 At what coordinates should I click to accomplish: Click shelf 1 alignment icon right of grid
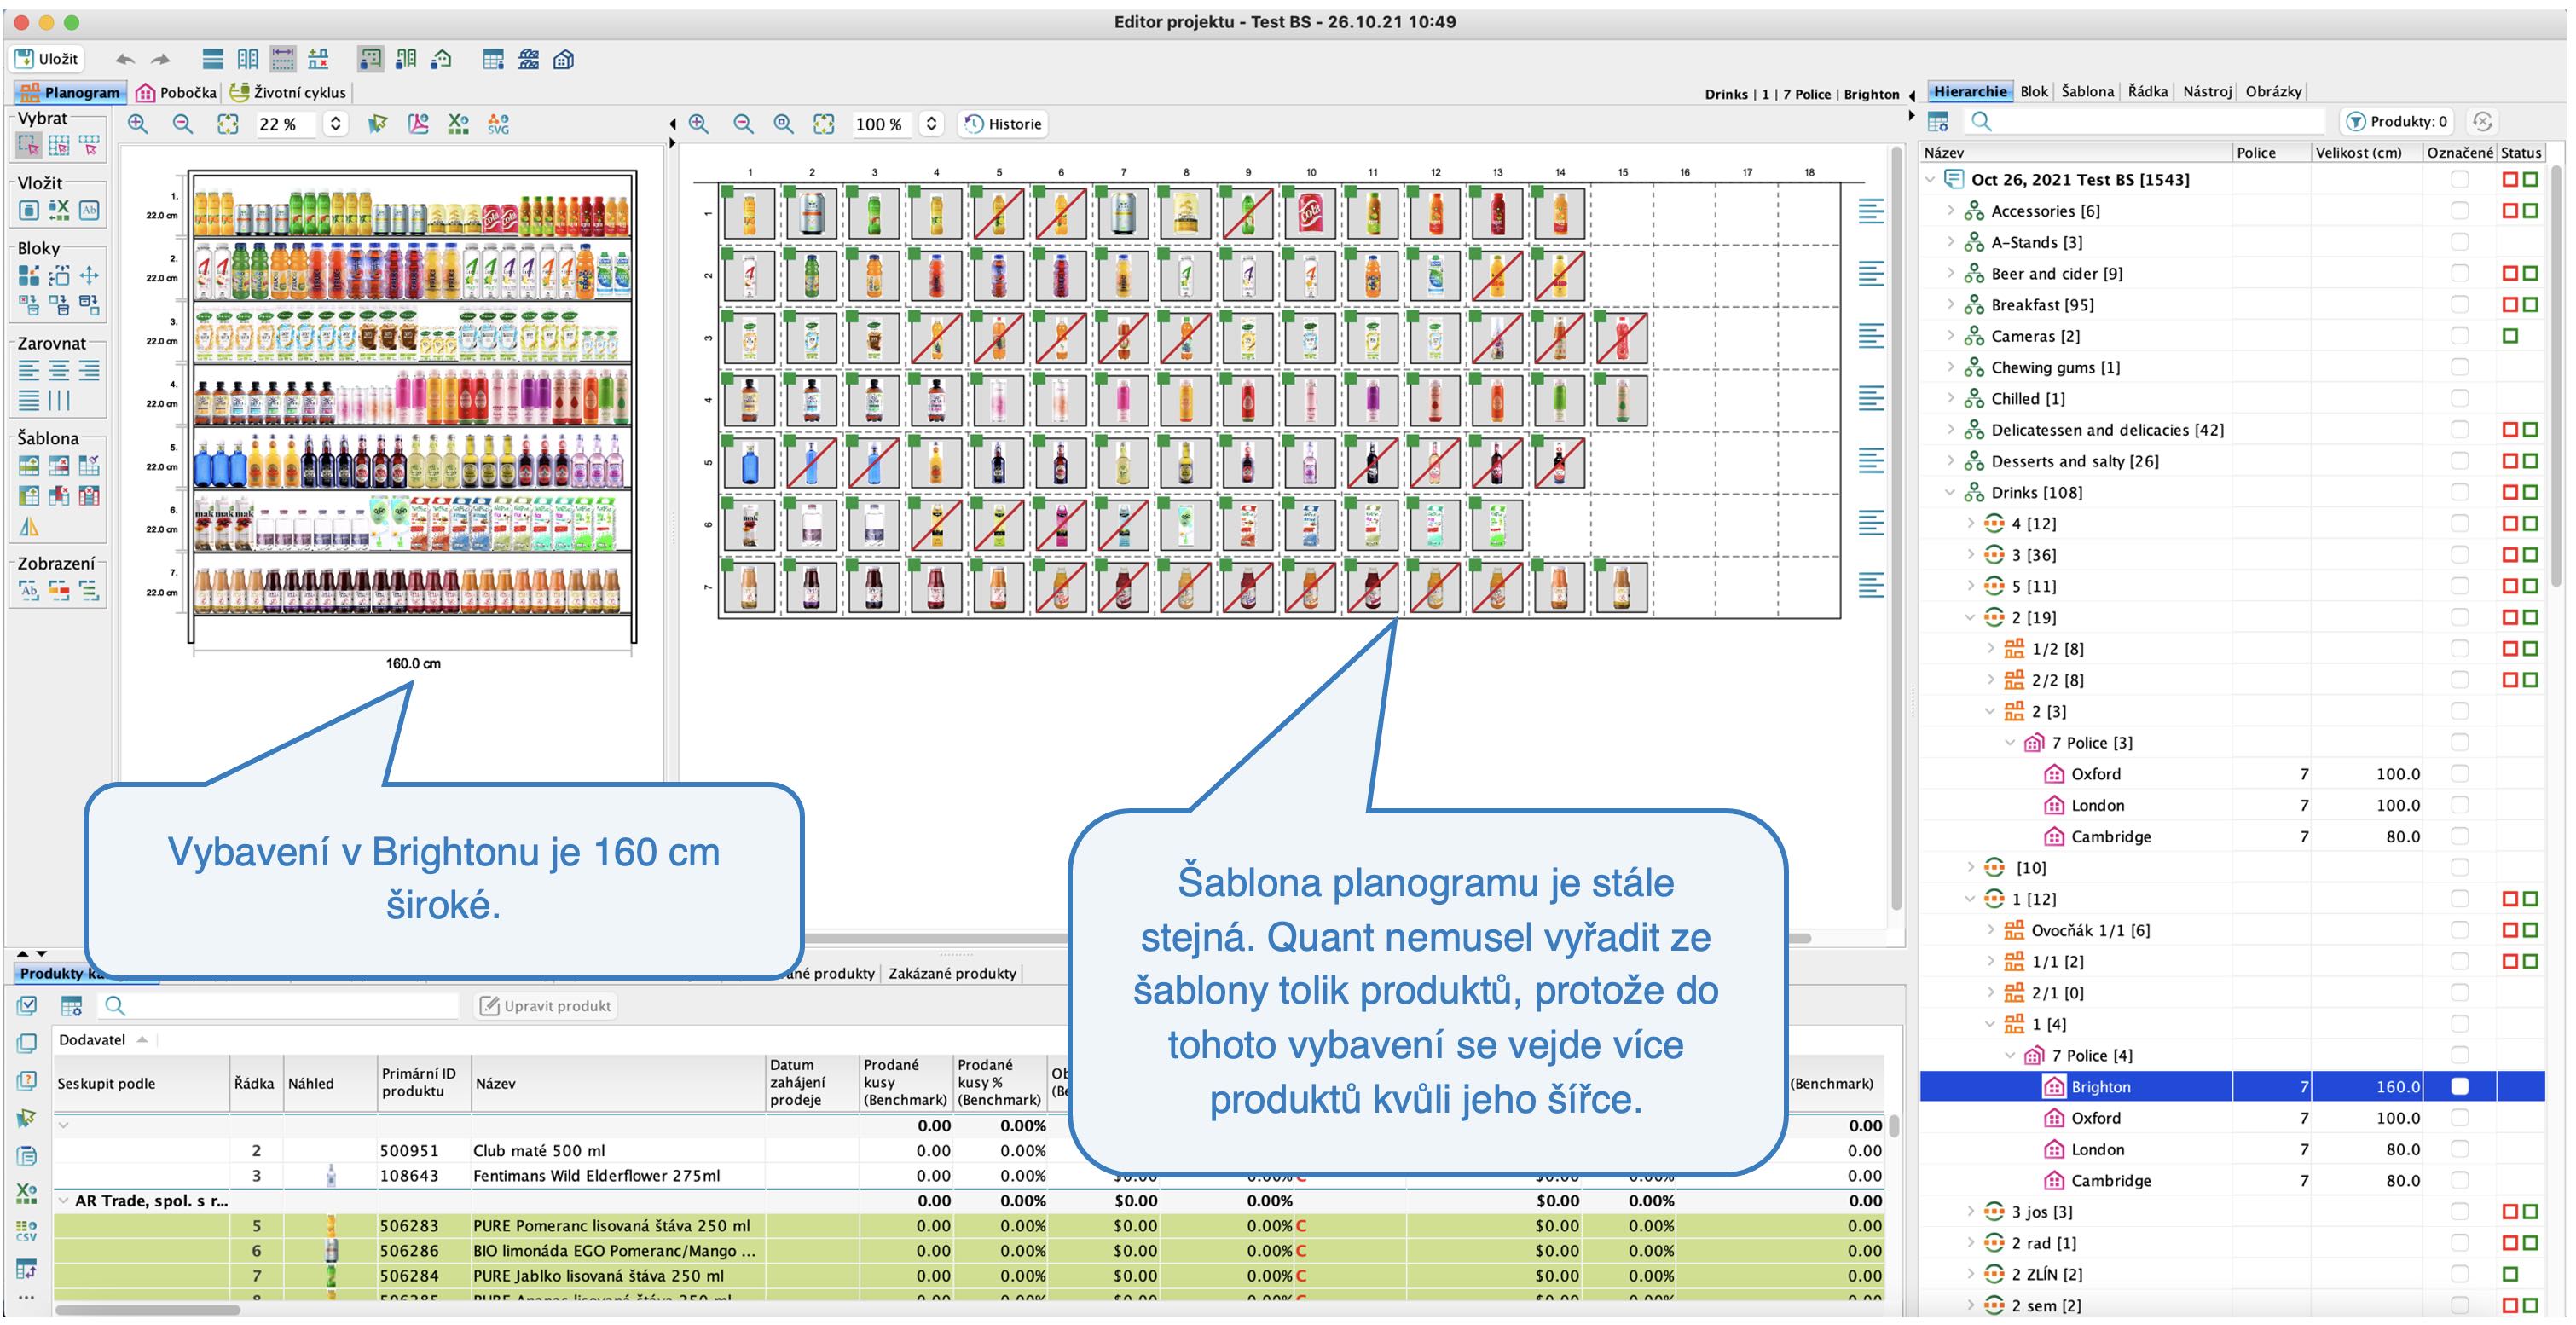tap(1870, 211)
